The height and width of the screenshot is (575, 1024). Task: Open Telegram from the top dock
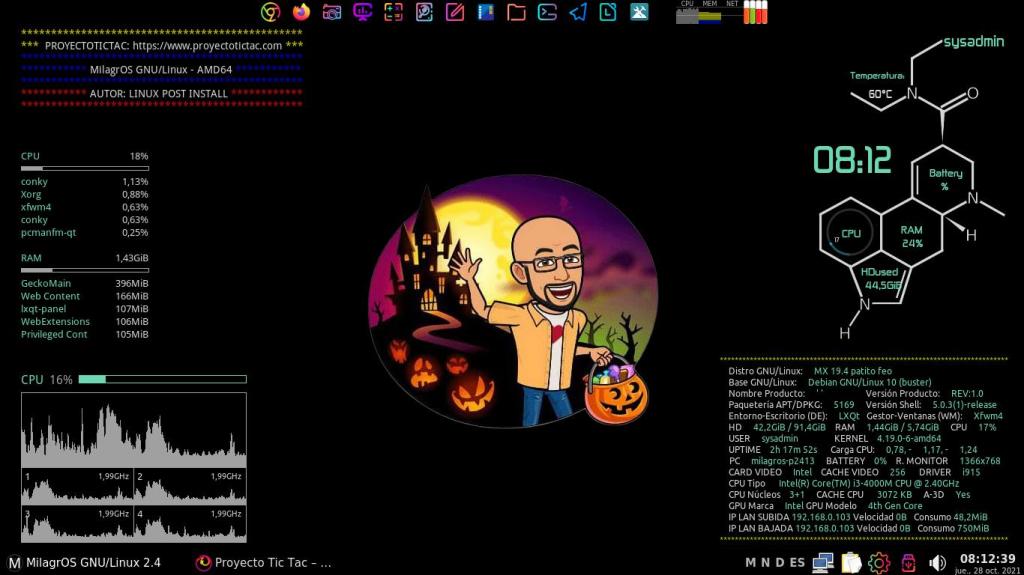tap(578, 12)
